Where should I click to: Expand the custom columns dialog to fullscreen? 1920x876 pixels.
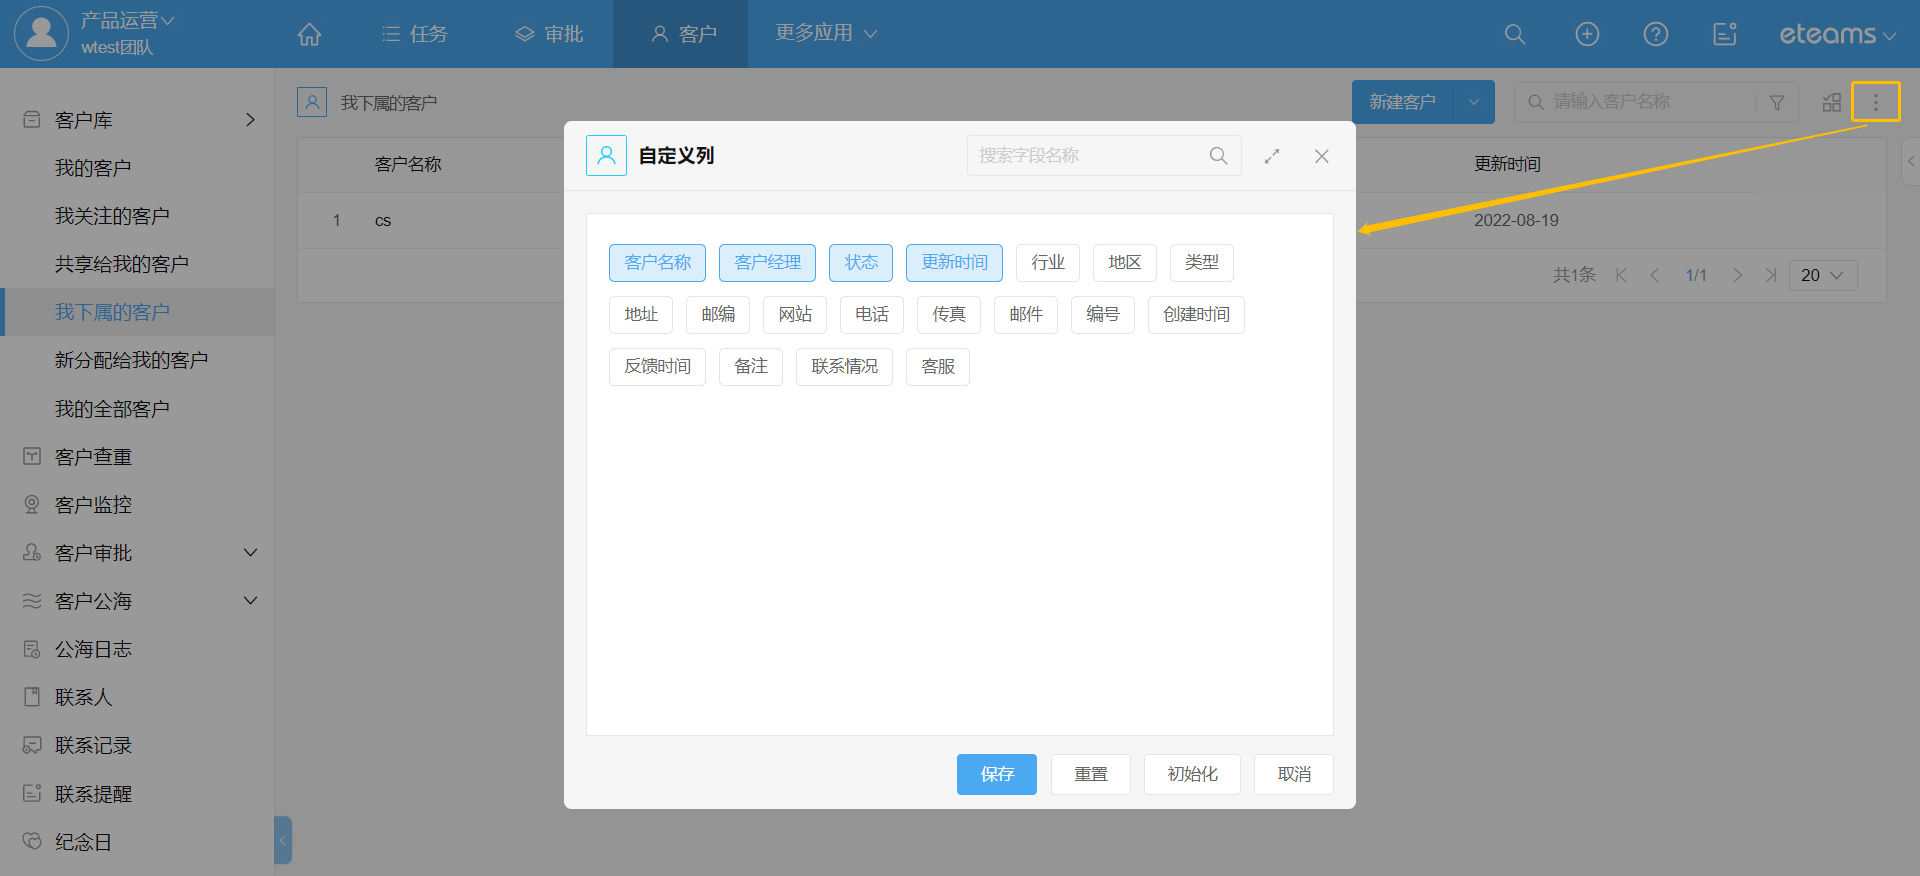(1272, 156)
